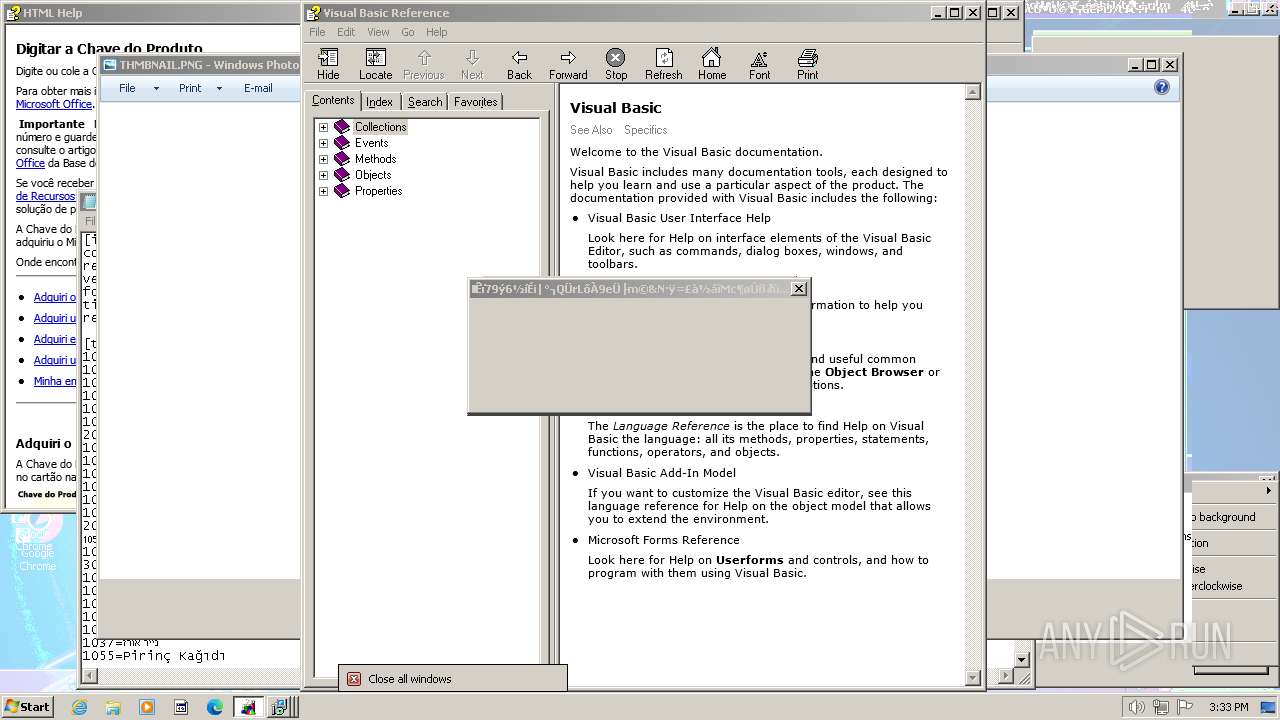
Task: Click the Specifics link
Action: coord(645,130)
